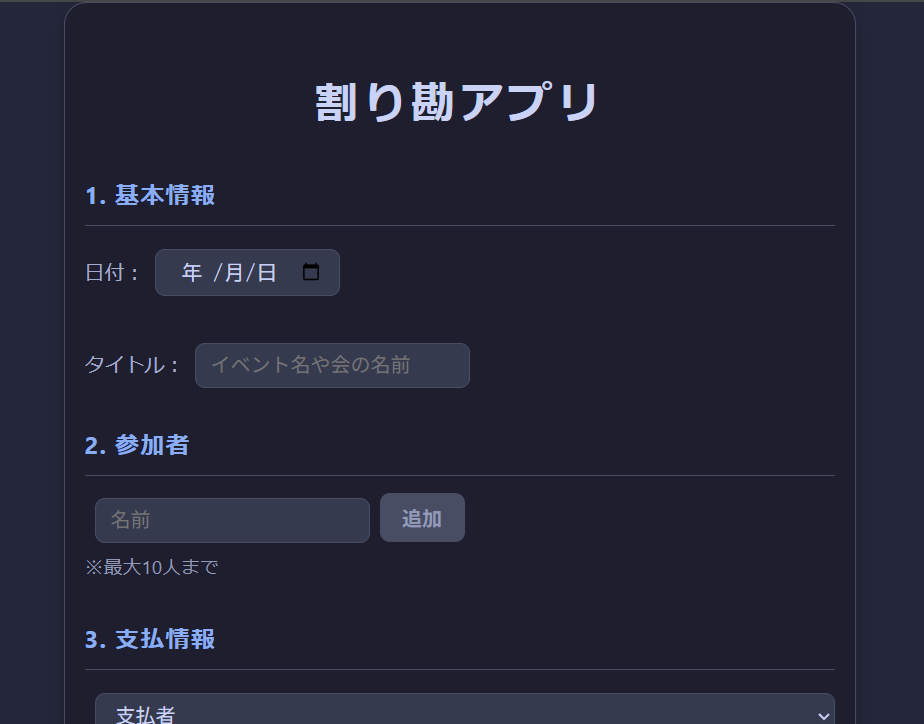
Task: Click the 名前 participant name field
Action: pos(232,520)
